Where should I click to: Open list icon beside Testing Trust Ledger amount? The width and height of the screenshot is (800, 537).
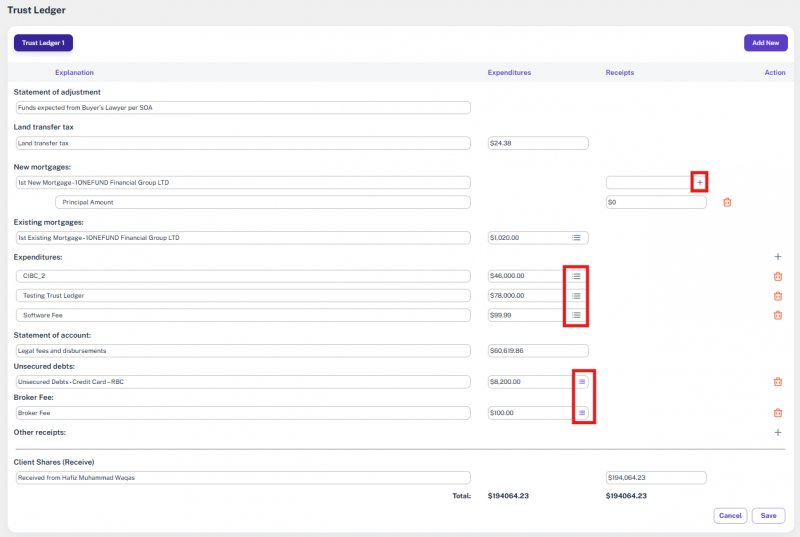point(576,296)
